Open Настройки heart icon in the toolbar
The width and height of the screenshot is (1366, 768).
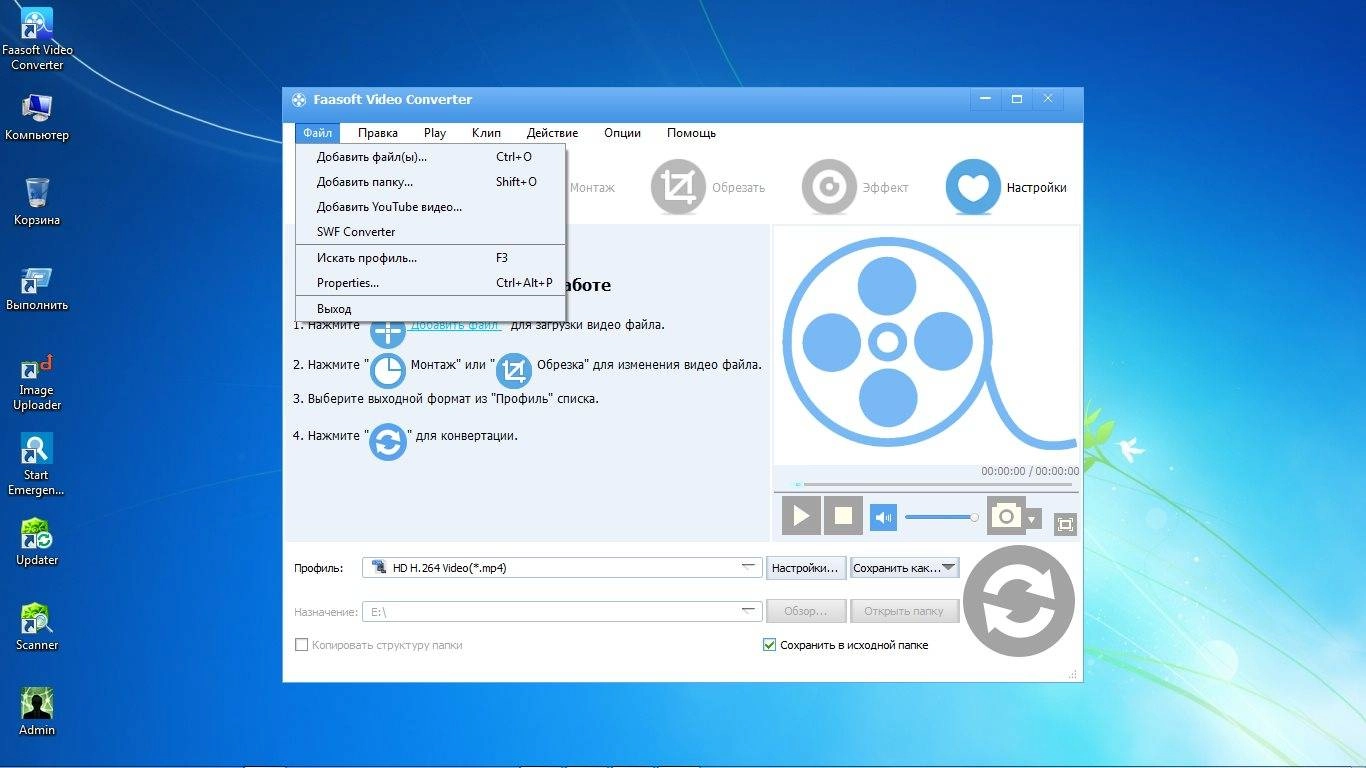coord(973,187)
